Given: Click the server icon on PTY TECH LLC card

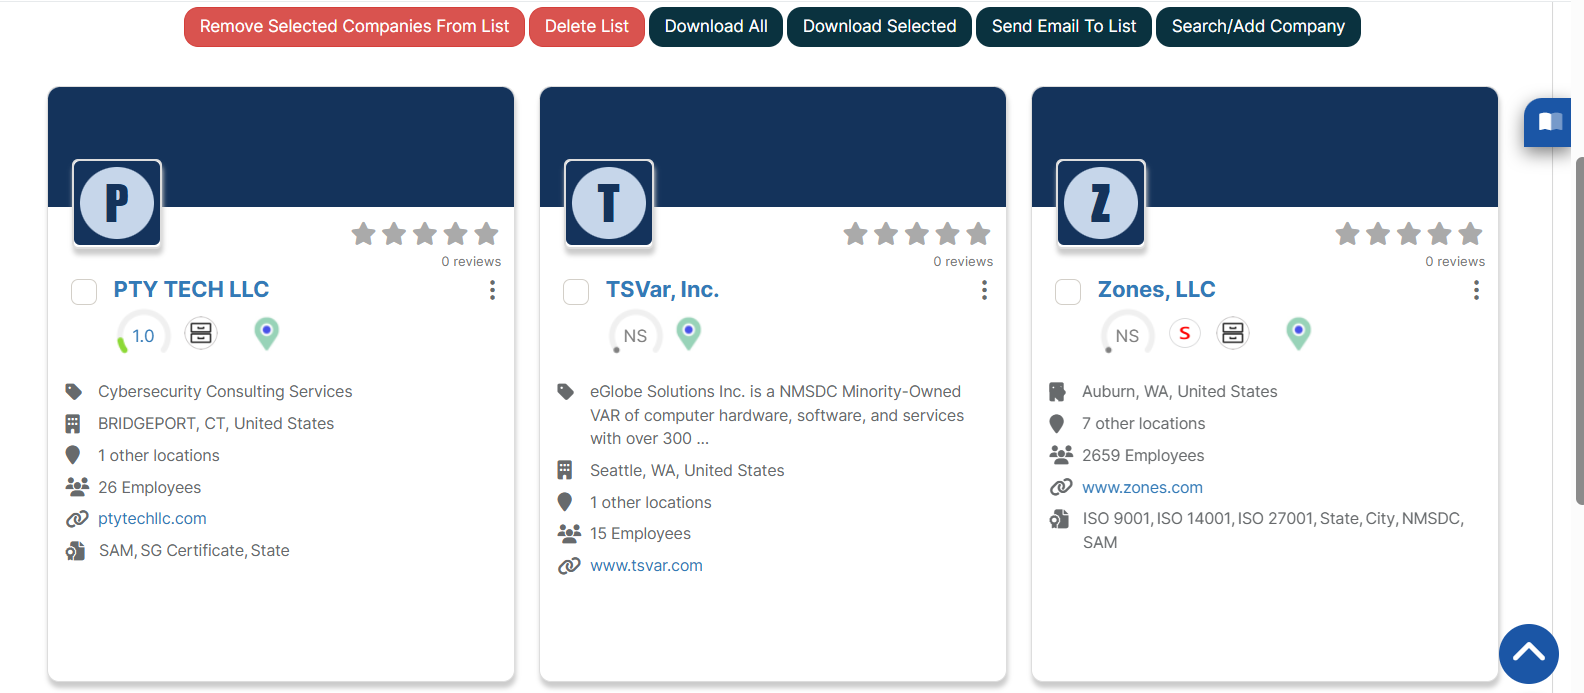Looking at the screenshot, I should [201, 332].
